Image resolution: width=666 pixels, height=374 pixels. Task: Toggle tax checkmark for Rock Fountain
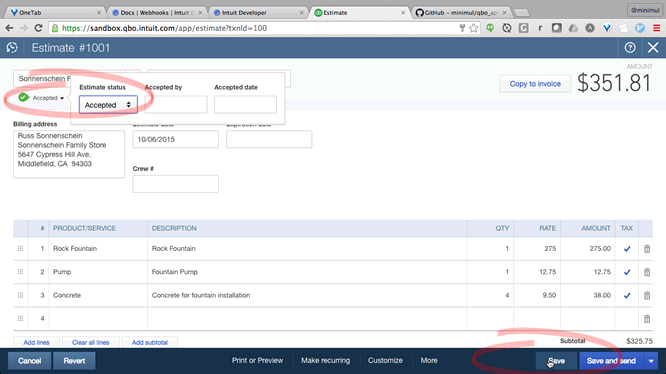pos(627,249)
